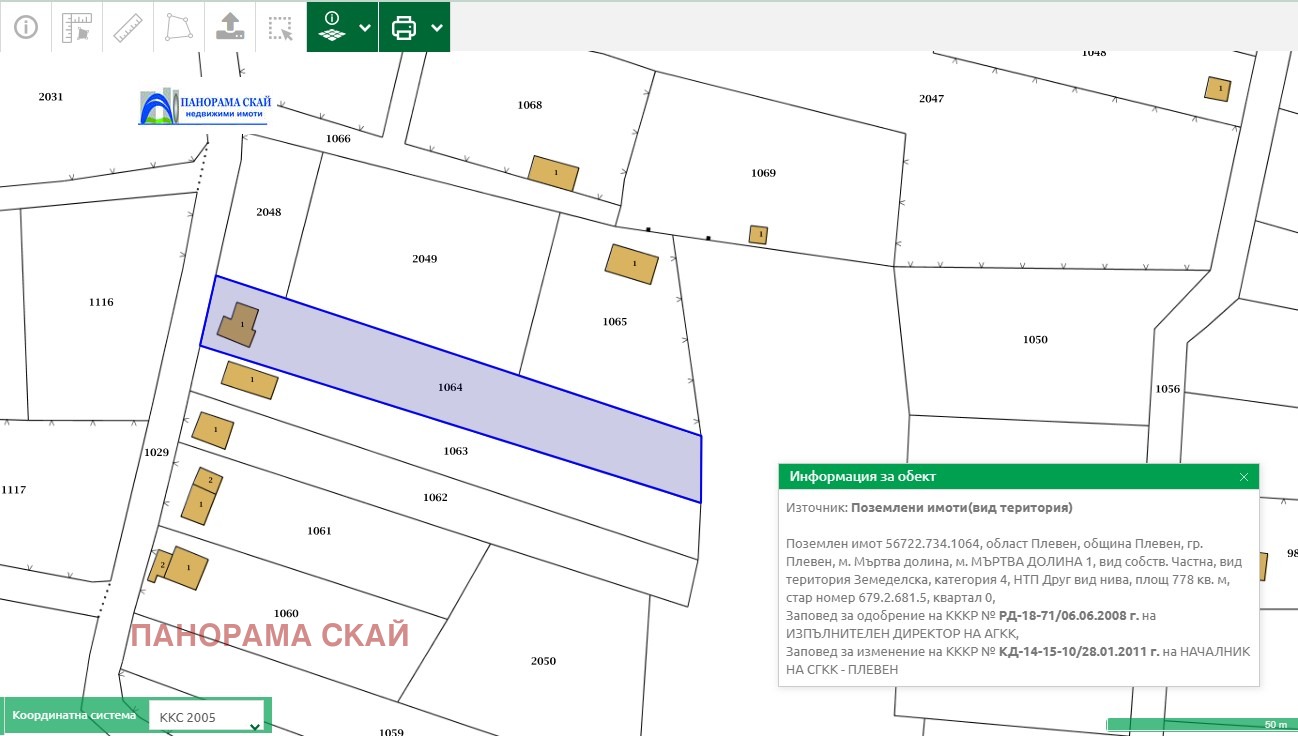This screenshot has height=736, width=1298.
Task: Click on parcel 1069
Action: [763, 173]
